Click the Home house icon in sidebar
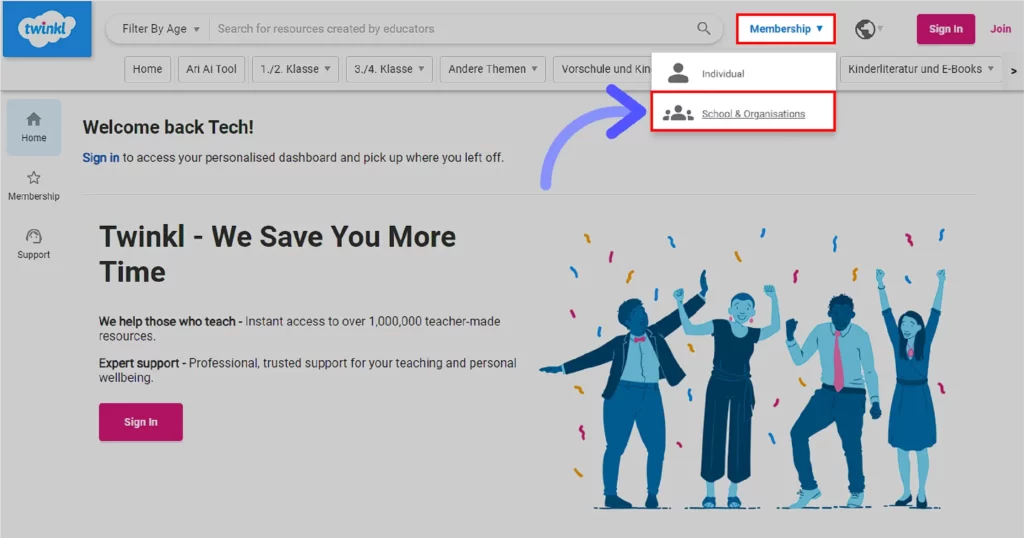 tap(33, 119)
